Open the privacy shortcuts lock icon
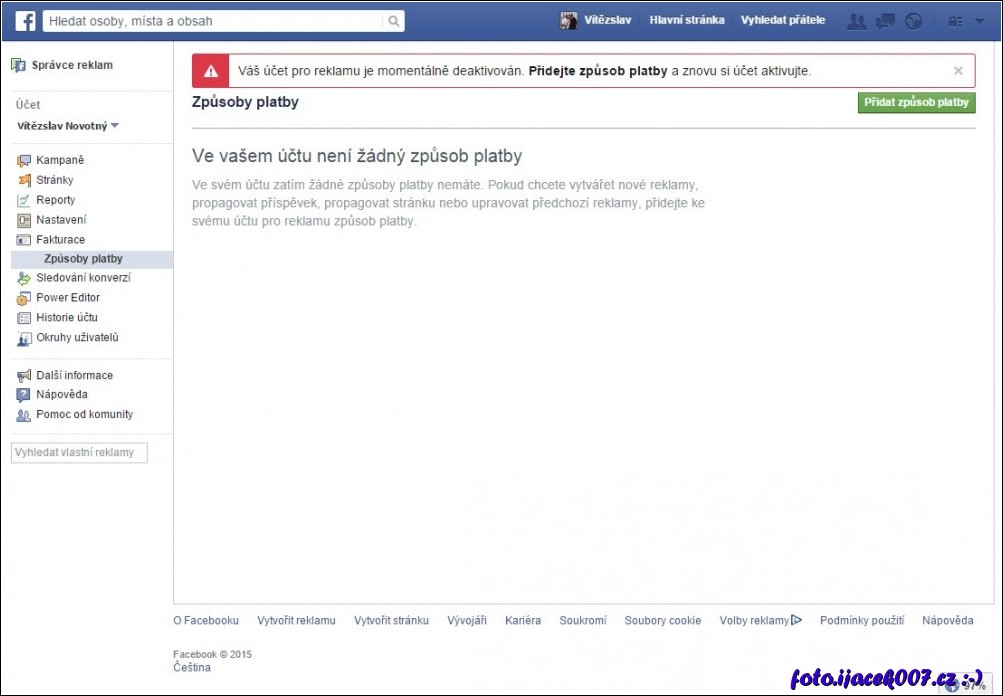This screenshot has width=1003, height=696. (956, 21)
